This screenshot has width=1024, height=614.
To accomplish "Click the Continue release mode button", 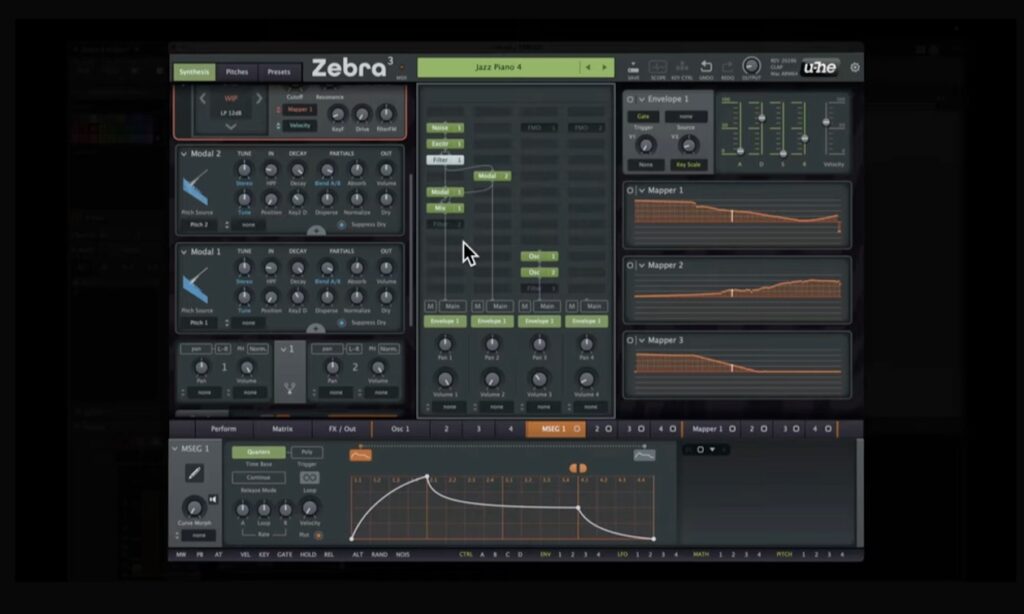I will (258, 477).
